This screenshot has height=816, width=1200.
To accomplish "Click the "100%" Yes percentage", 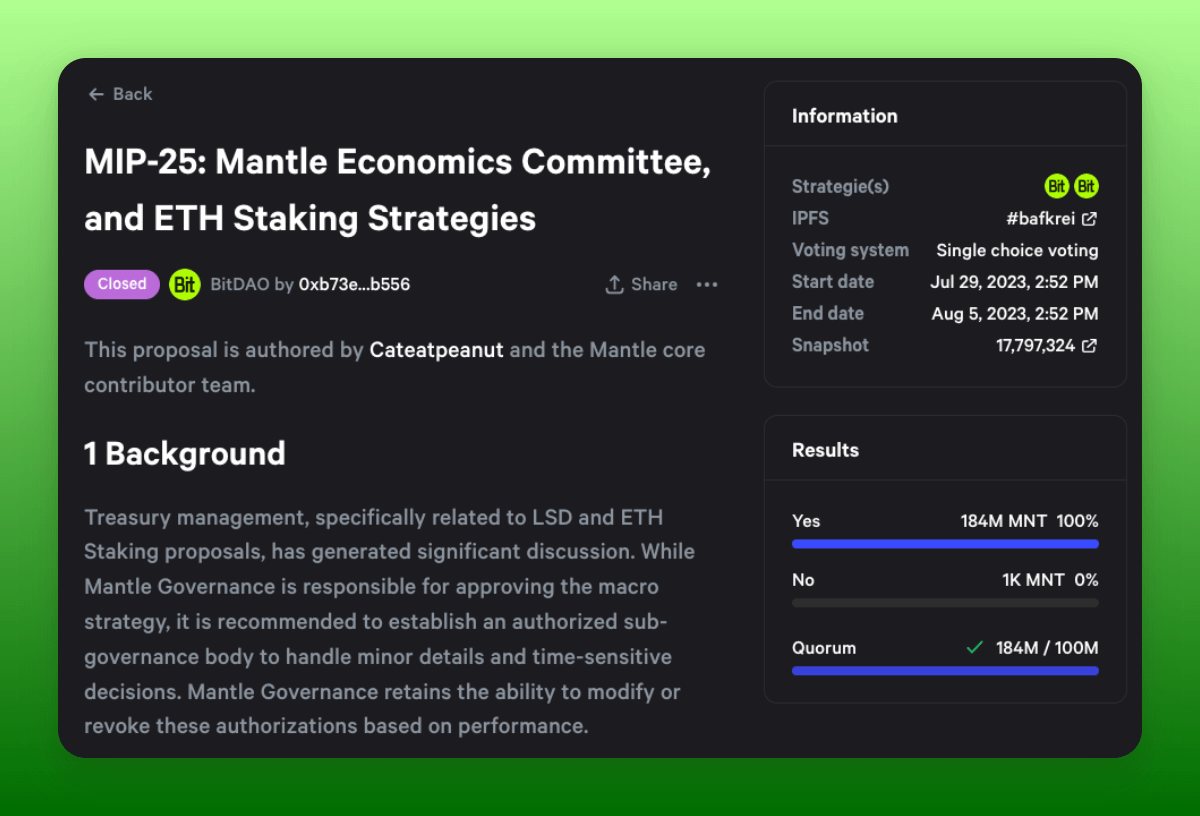I will coord(1077,521).
